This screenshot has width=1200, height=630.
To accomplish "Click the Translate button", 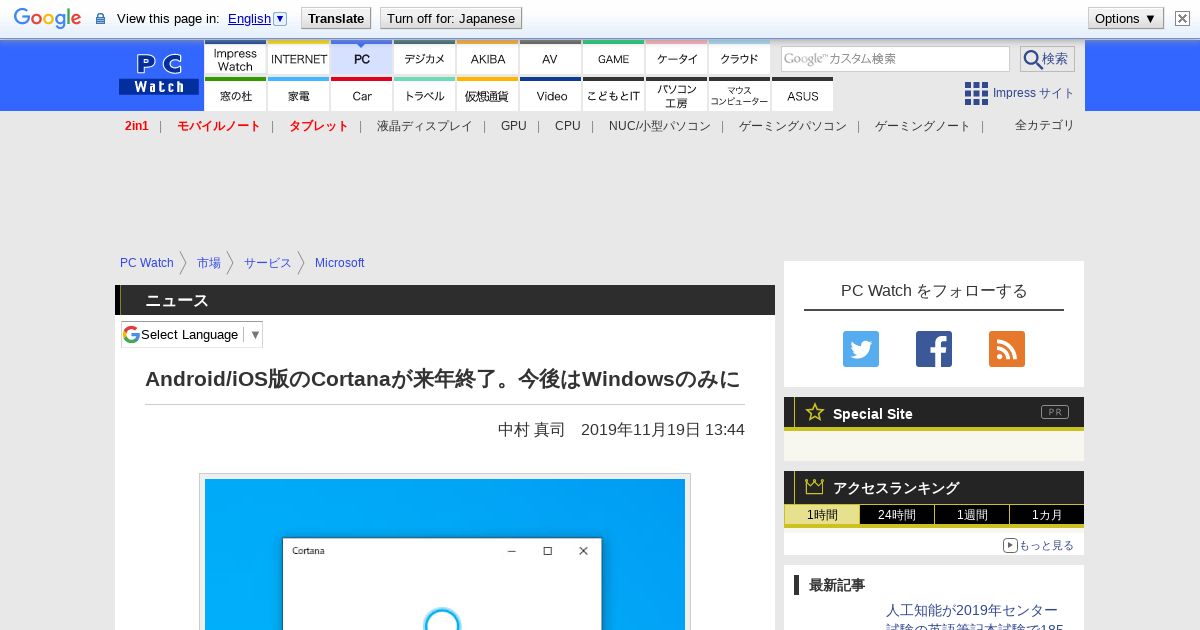I will (336, 18).
